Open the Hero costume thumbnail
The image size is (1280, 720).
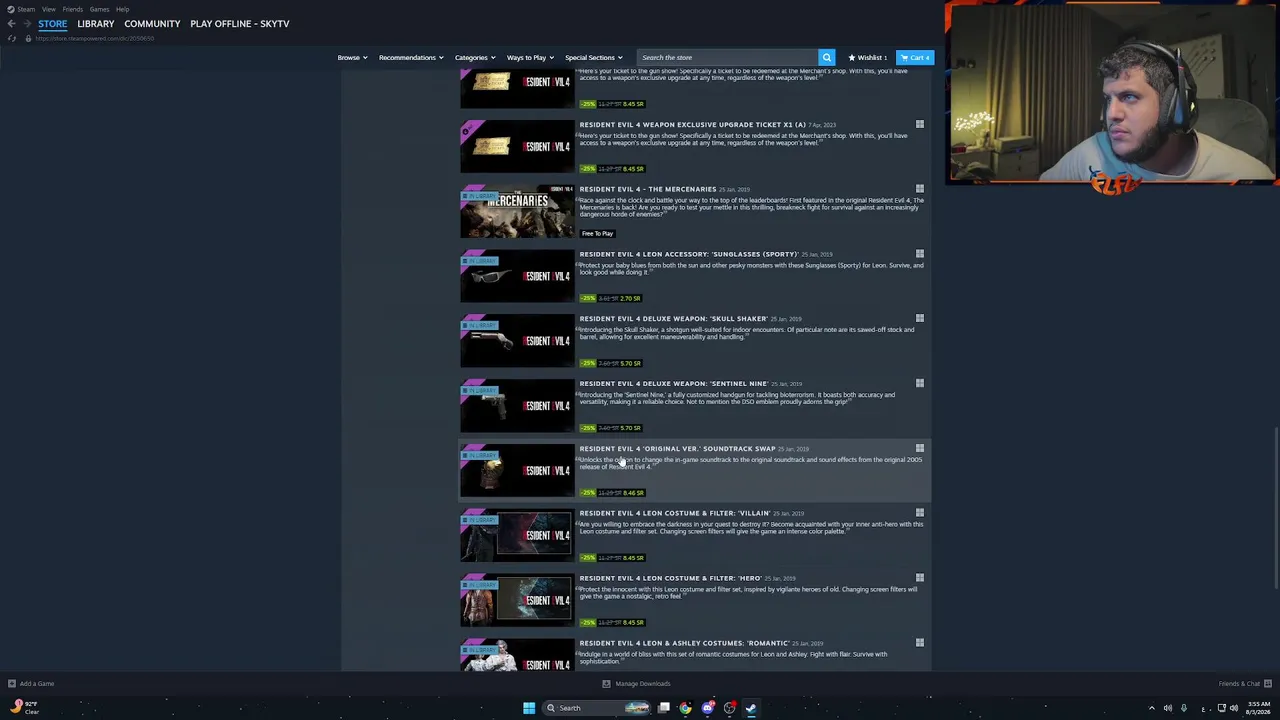pos(518,600)
